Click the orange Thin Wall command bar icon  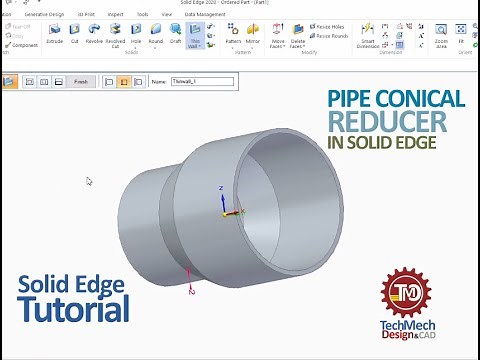pos(10,81)
